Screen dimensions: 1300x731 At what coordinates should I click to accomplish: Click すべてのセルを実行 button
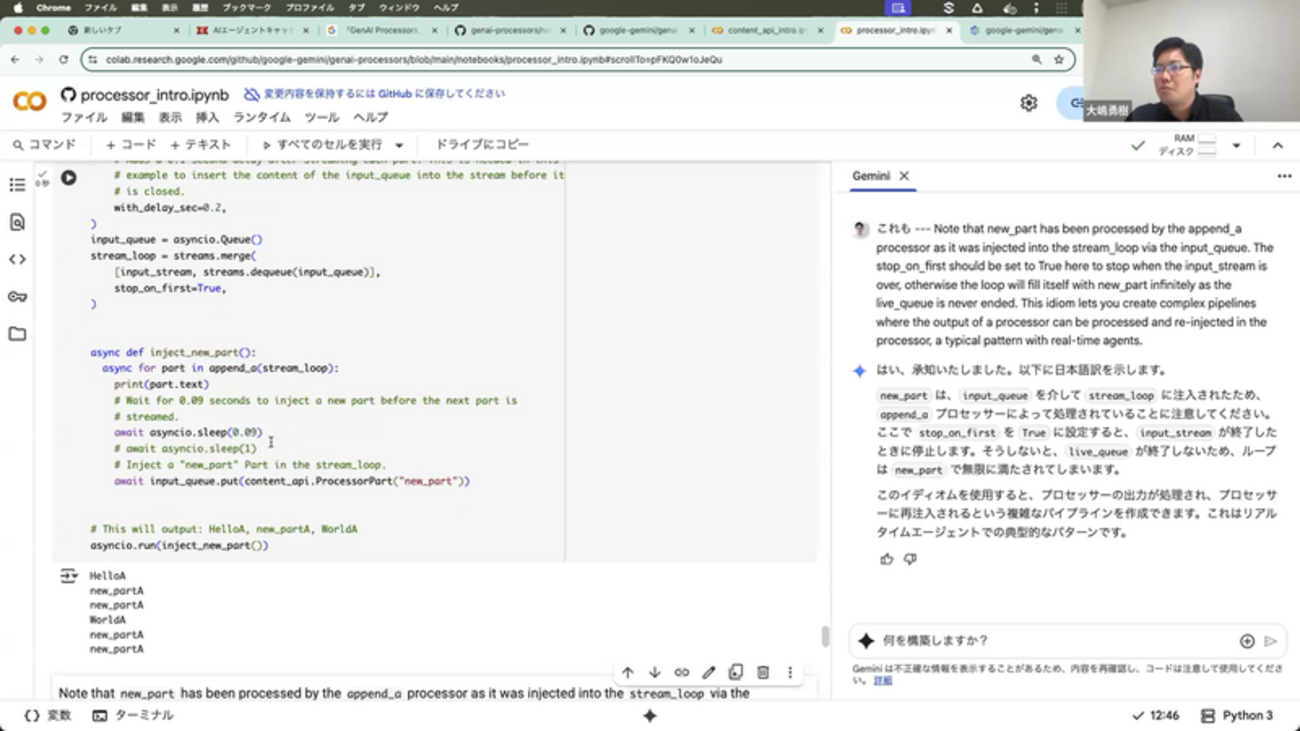tap(322, 145)
